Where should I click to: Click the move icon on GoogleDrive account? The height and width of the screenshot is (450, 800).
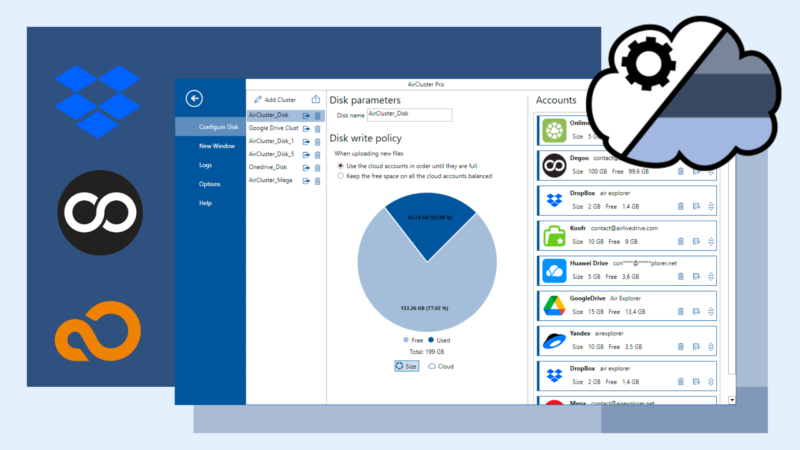[x=696, y=311]
